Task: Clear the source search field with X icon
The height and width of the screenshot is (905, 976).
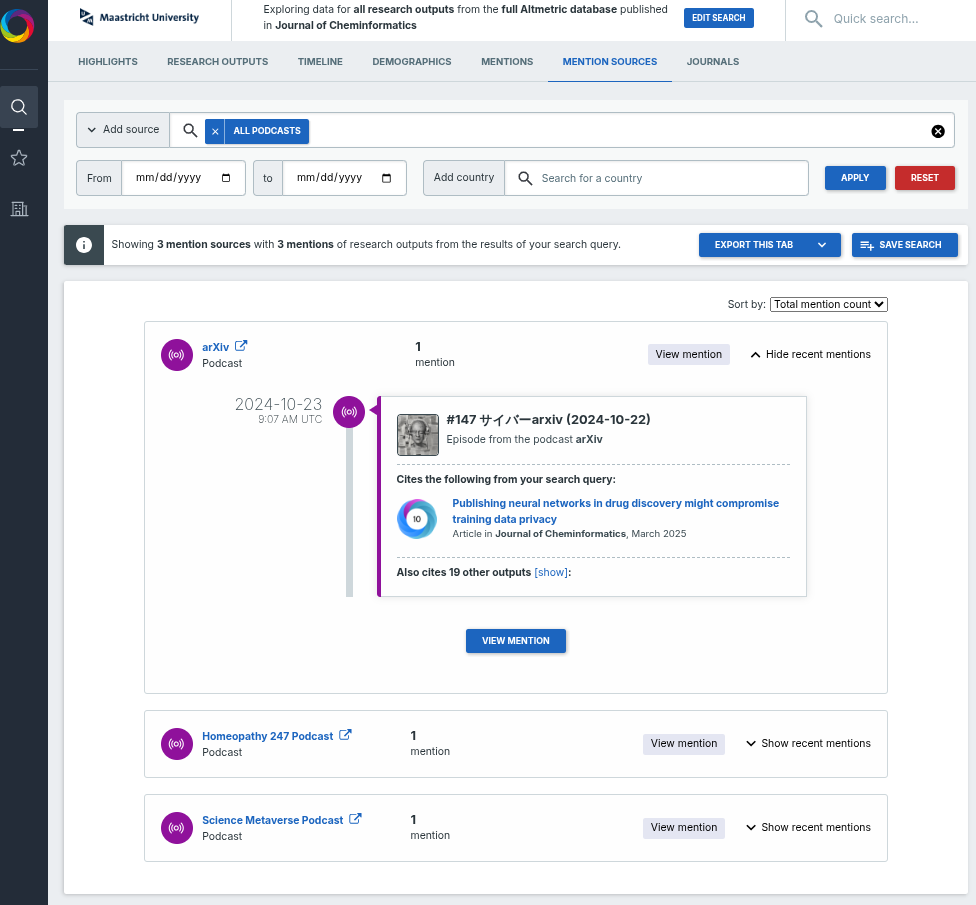Action: (x=938, y=131)
